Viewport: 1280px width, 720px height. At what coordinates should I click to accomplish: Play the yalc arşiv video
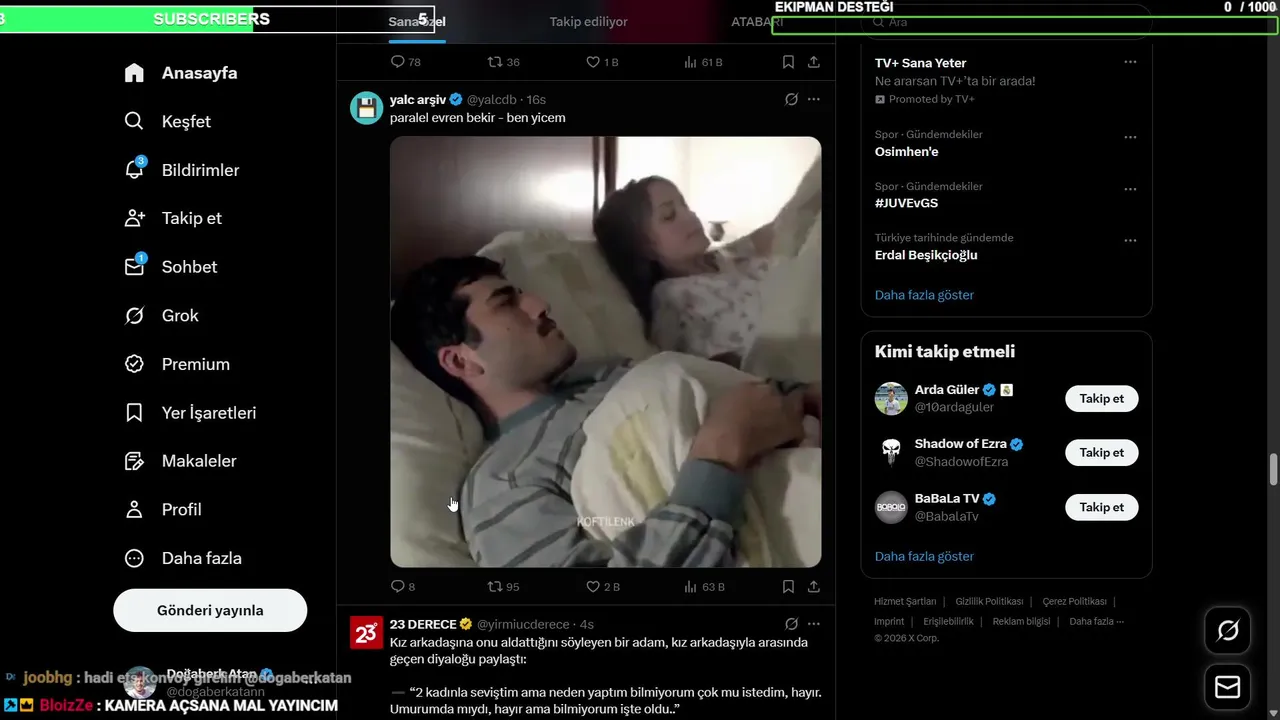(605, 352)
